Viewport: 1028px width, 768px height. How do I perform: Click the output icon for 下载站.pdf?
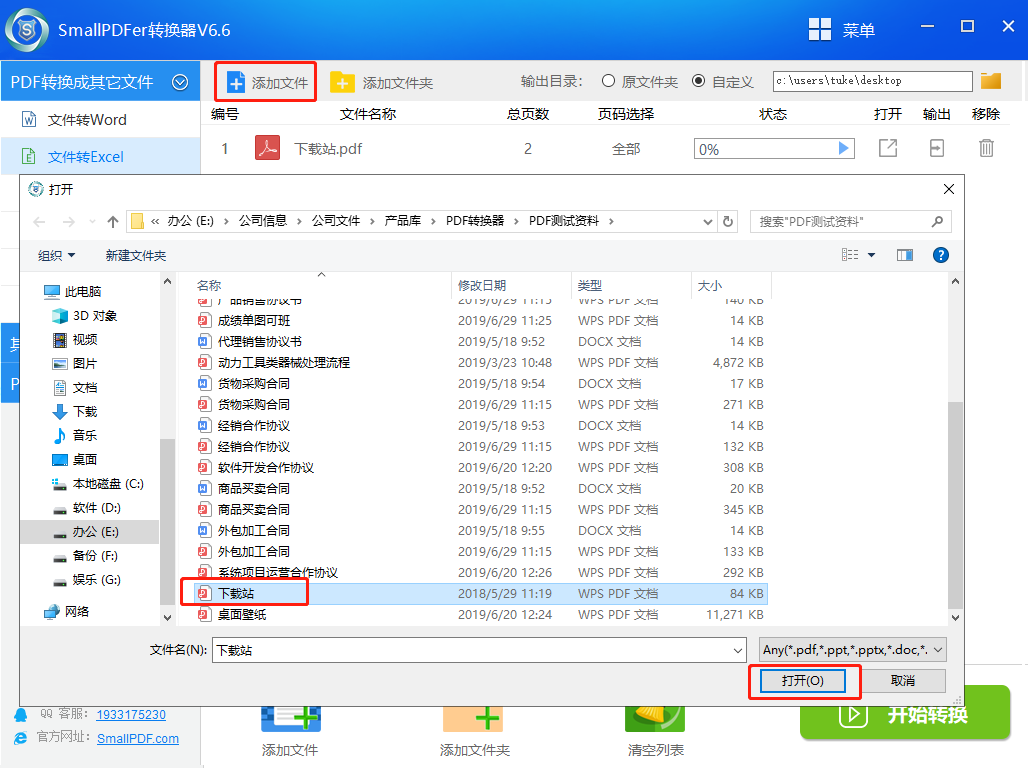click(937, 148)
